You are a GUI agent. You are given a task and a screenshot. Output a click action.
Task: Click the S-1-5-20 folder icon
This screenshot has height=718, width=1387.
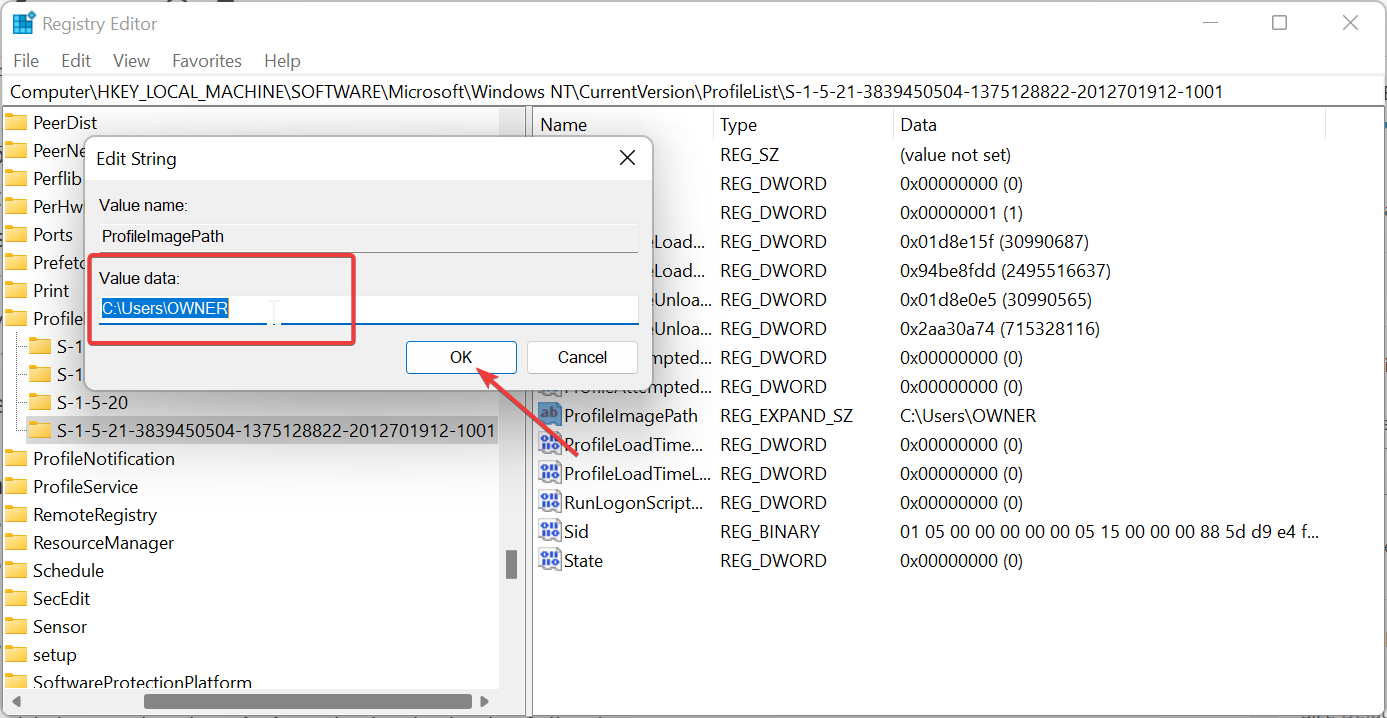[40, 402]
